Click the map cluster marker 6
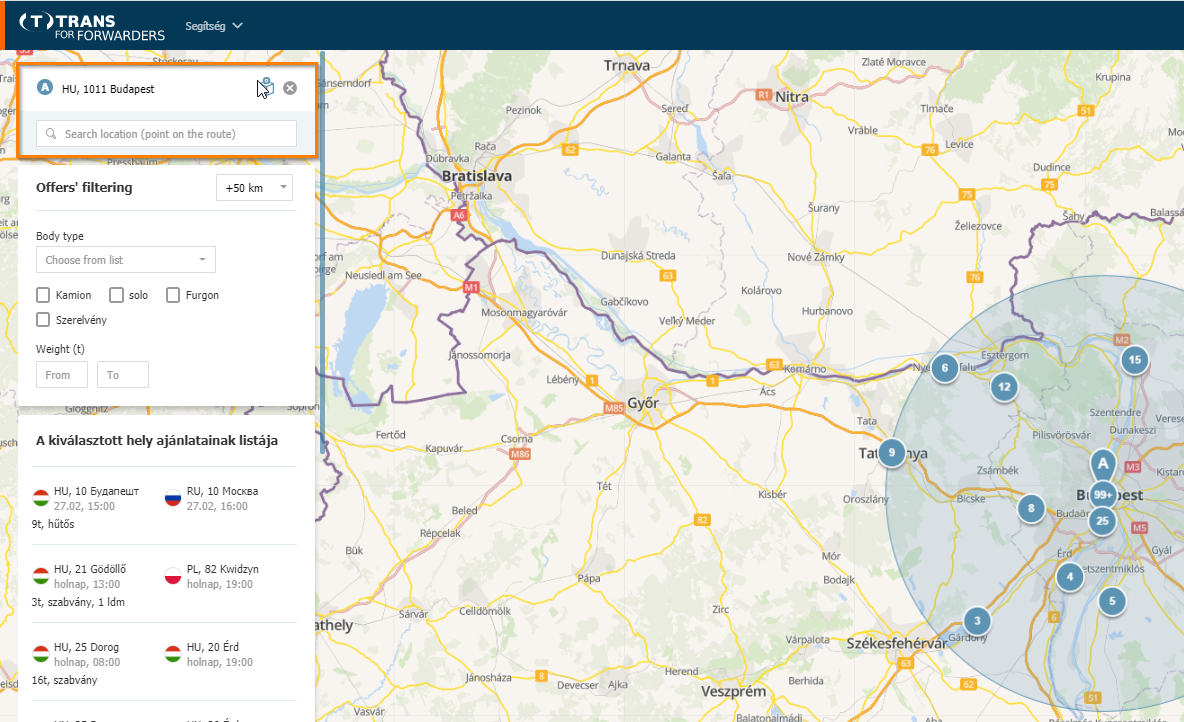This screenshot has height=722, width=1184. coord(945,368)
